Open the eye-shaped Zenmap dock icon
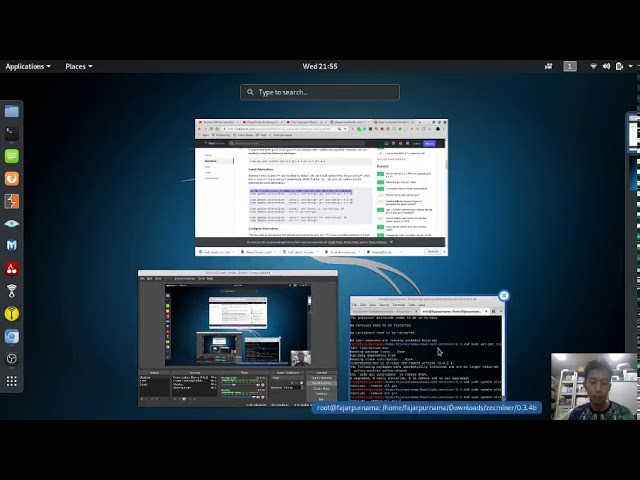 coord(11,223)
